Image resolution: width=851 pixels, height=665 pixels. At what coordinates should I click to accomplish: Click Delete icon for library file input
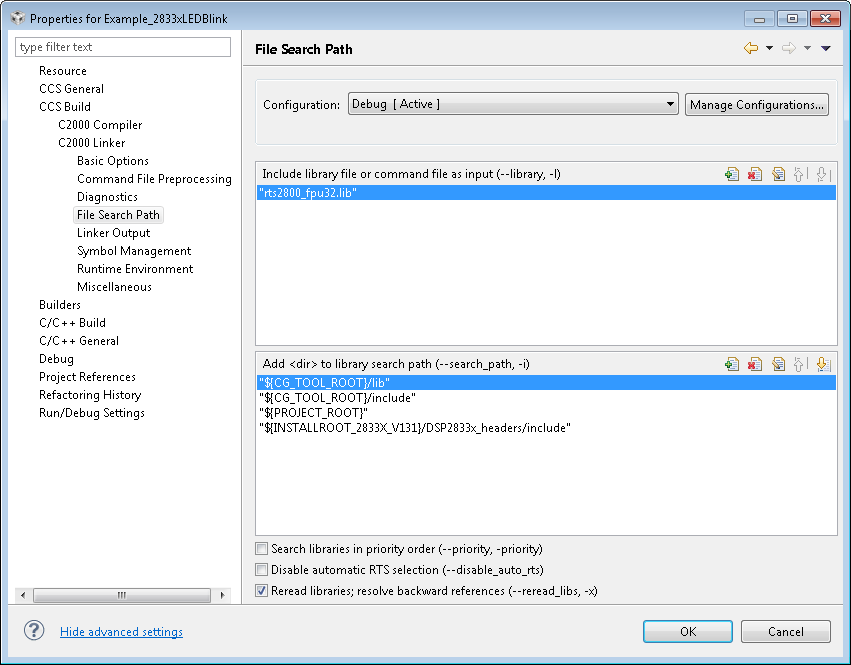click(755, 174)
